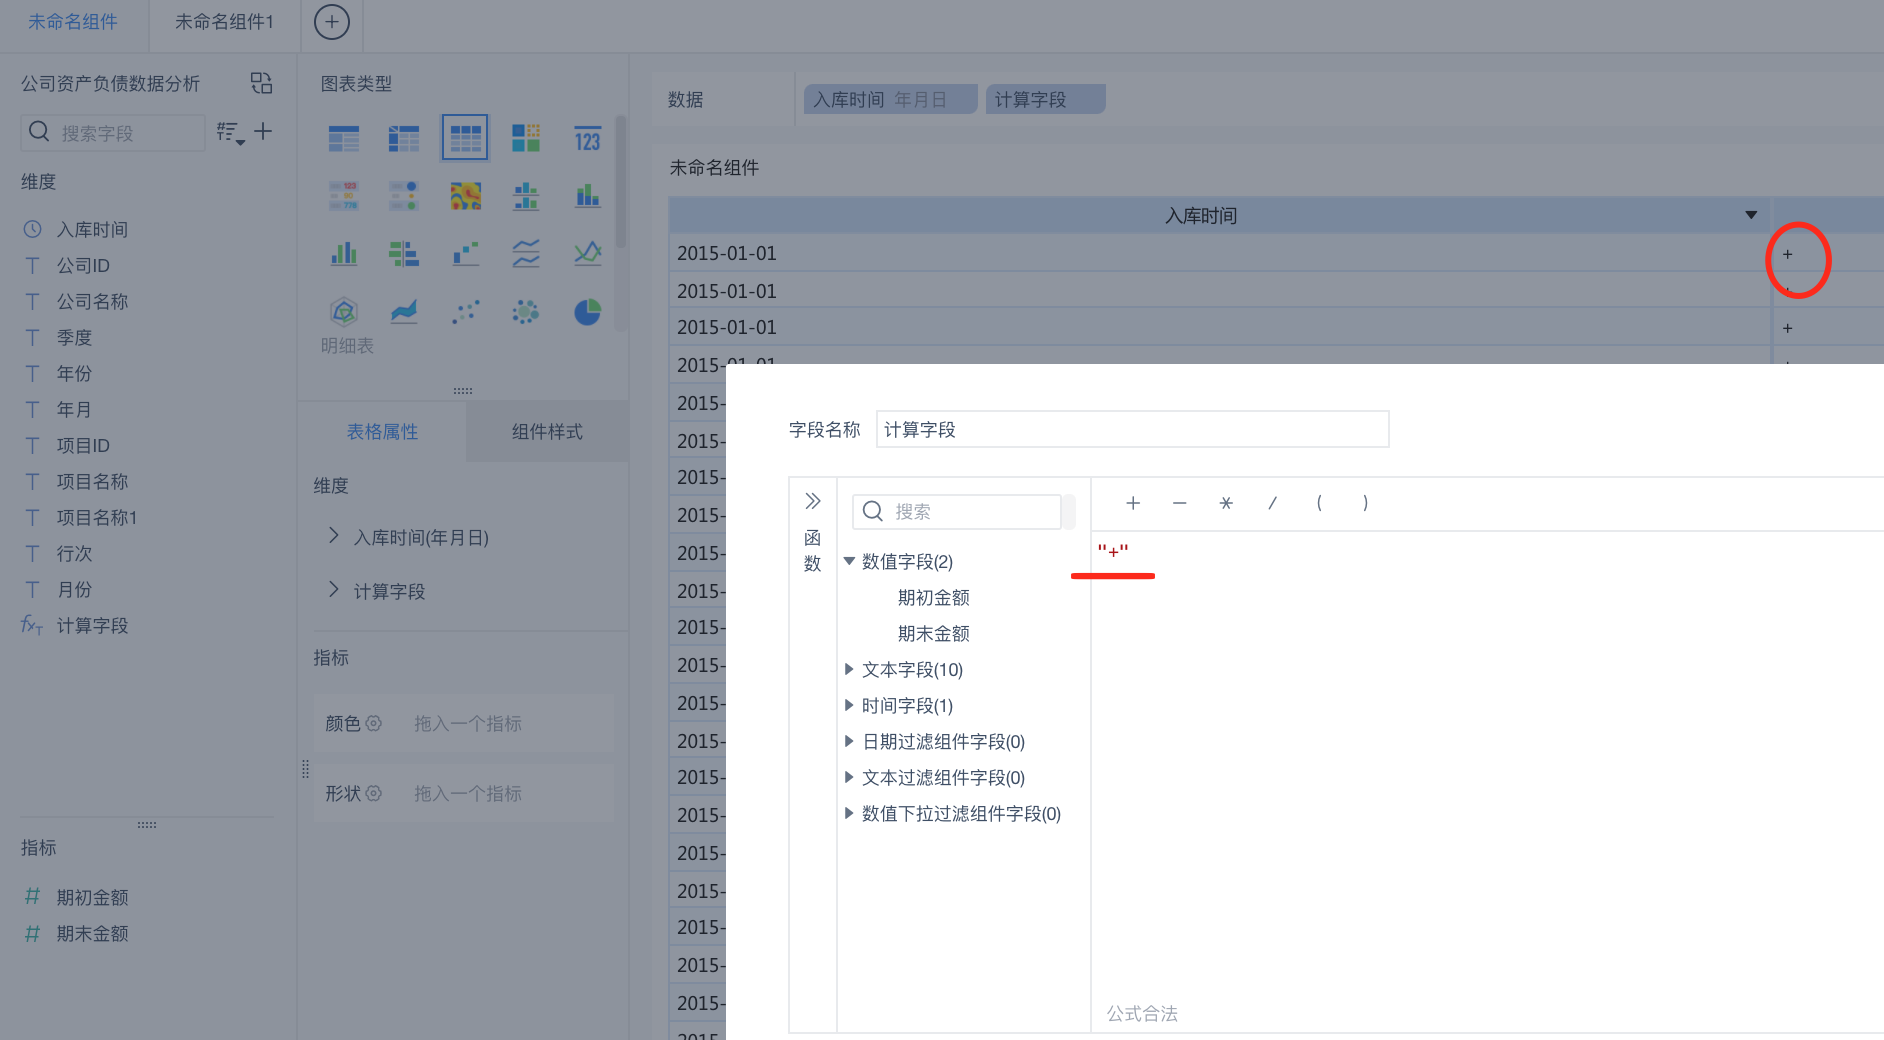Expand the 数值下拉过滤组件字段(0) node

(x=849, y=813)
